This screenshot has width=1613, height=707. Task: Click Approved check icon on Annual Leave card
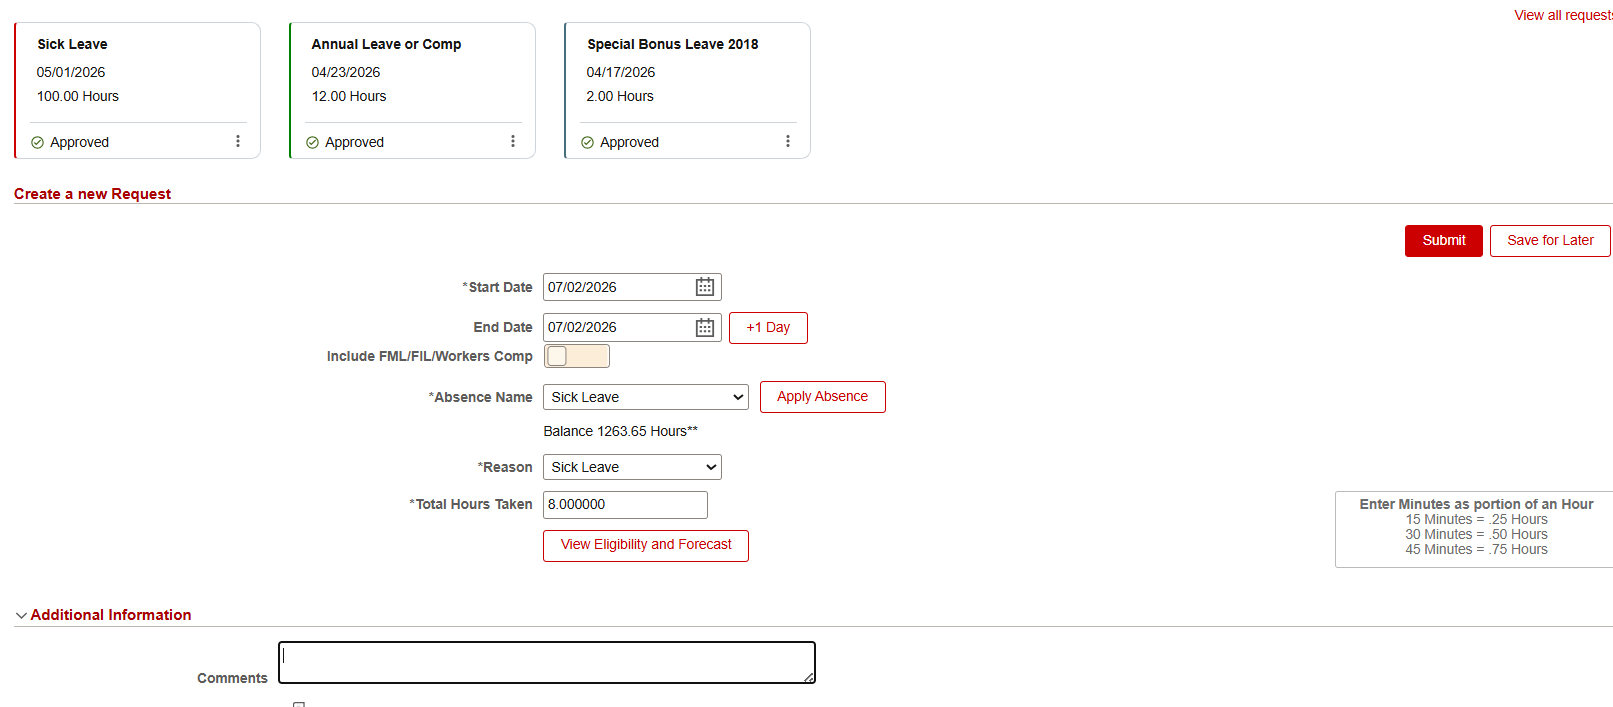[x=312, y=142]
